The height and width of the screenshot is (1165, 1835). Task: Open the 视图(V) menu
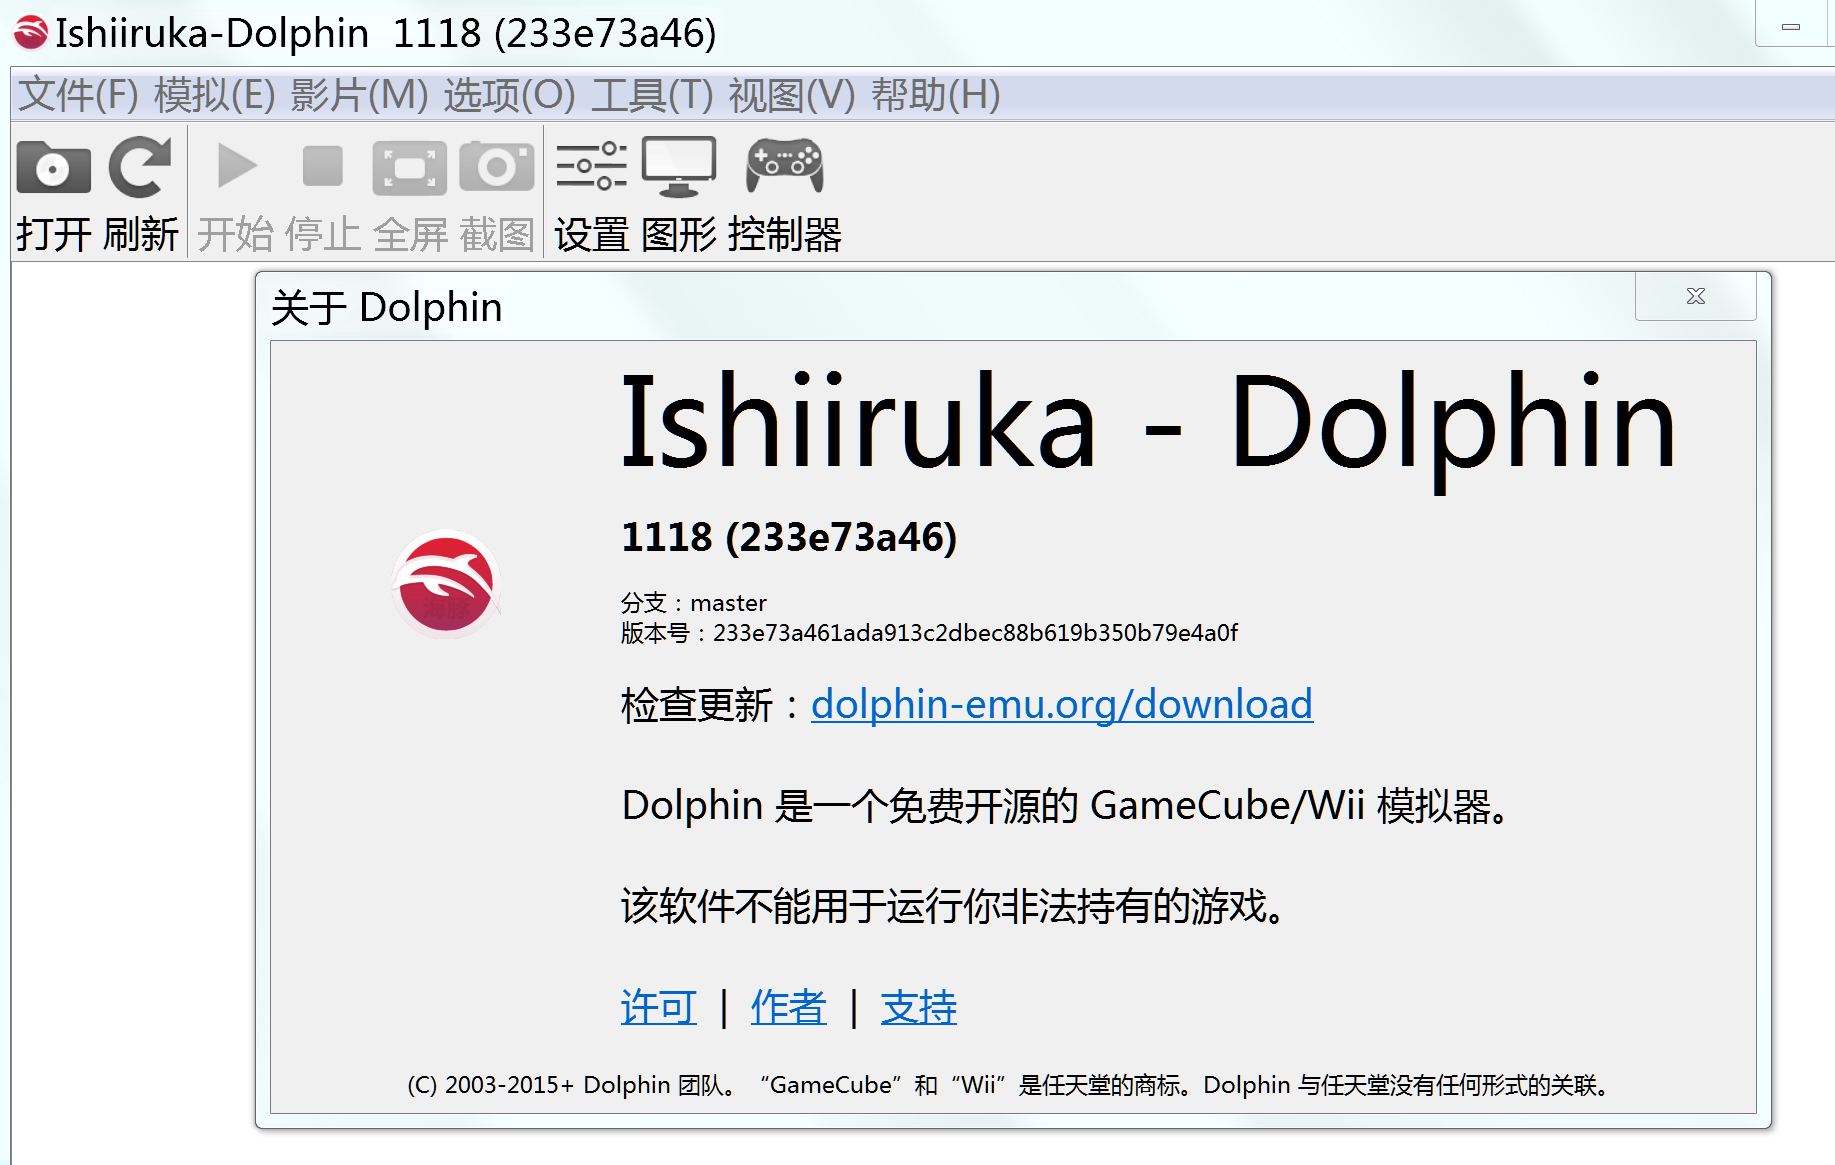(x=792, y=95)
